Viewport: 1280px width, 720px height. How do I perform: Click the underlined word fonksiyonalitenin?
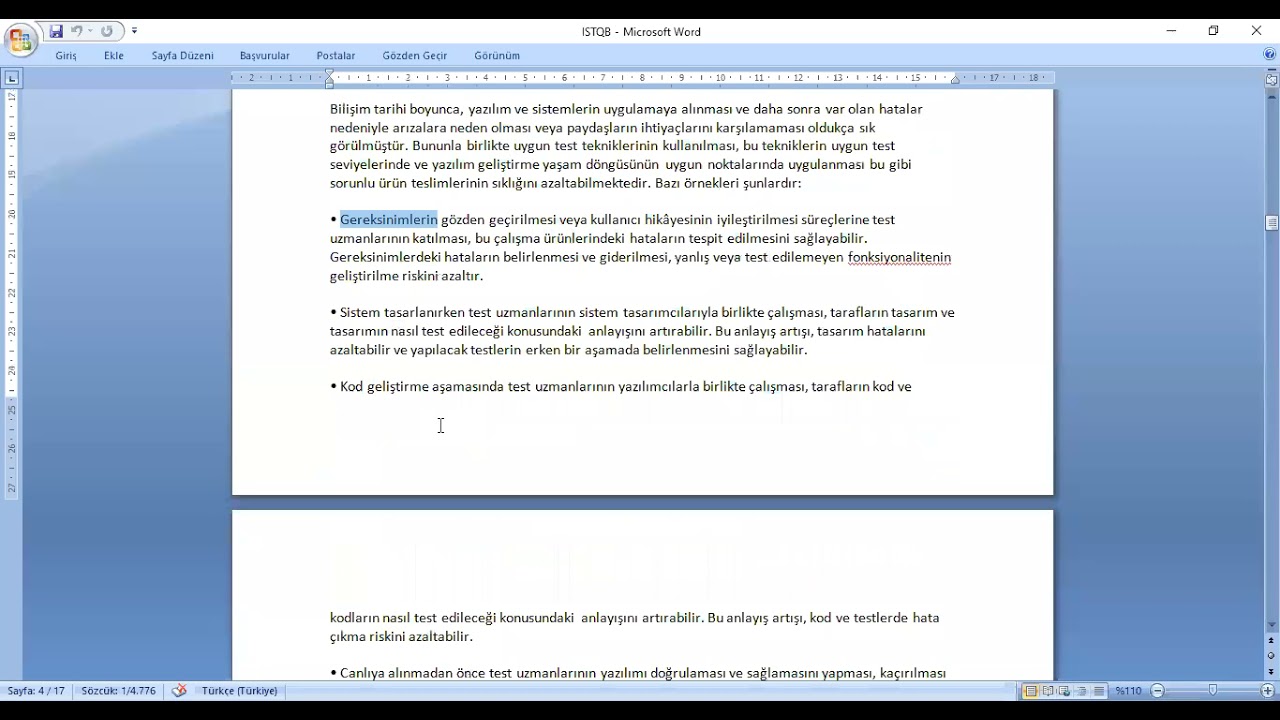[x=899, y=258]
